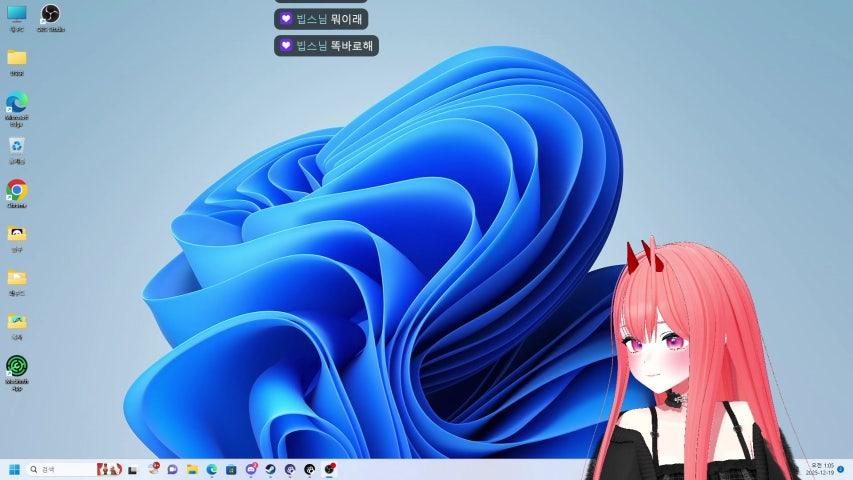Open the Recycle Bin on the desktop

click(17, 147)
